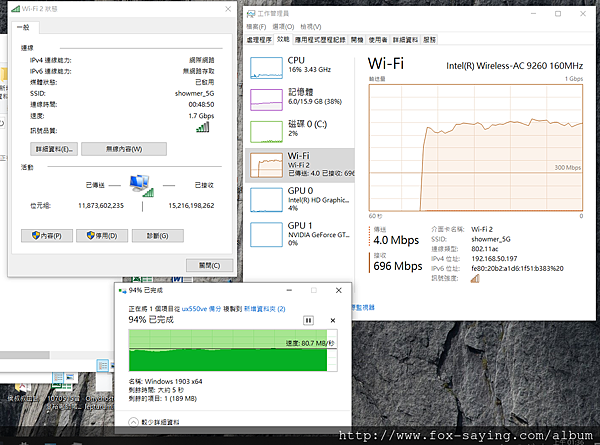The image size is (600, 445).
Task: Click the ux550ve source folder link
Action: 201,309
